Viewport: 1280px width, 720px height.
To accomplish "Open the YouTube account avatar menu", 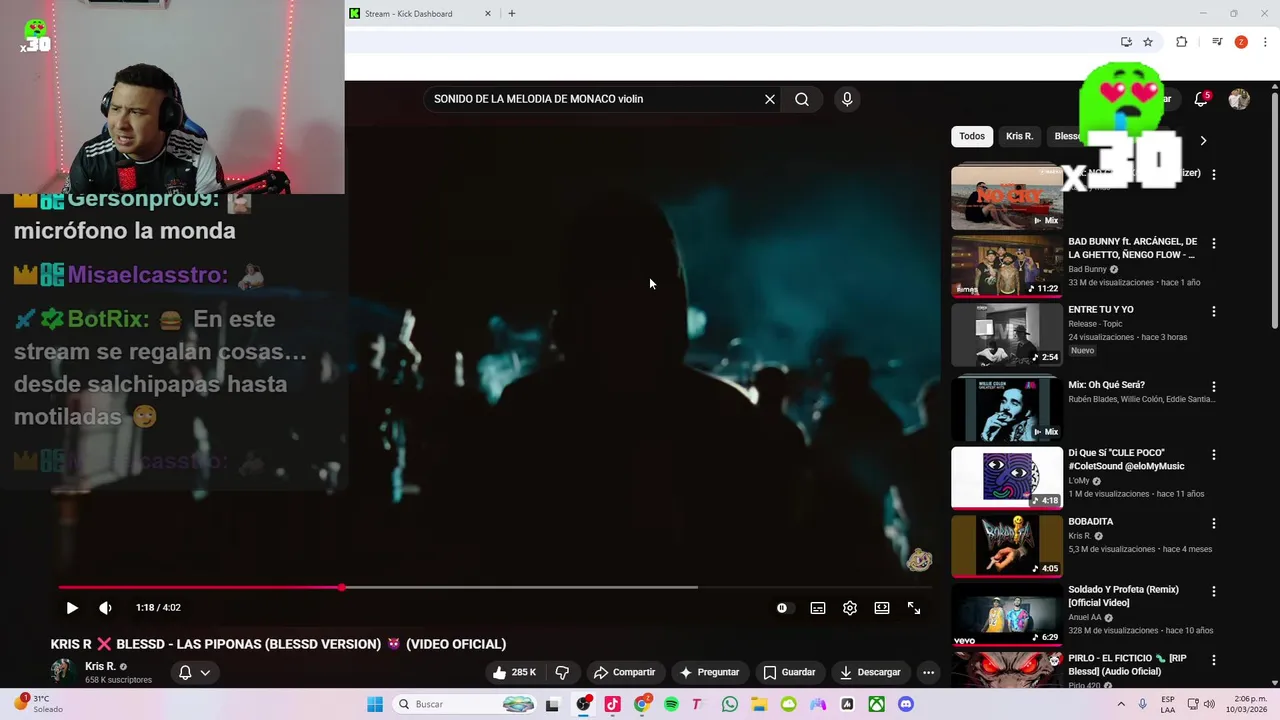I will 1239,99.
